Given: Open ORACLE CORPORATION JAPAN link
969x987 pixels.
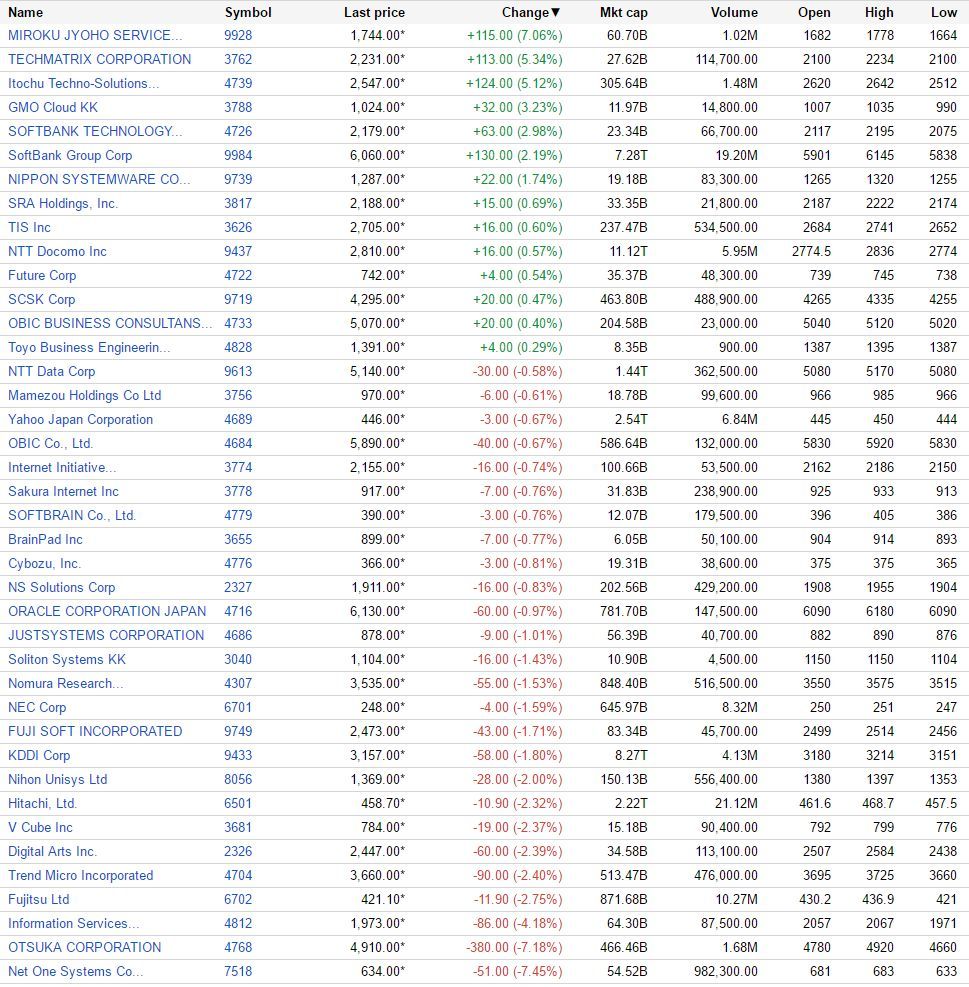Looking at the screenshot, I should pyautogui.click(x=107, y=611).
